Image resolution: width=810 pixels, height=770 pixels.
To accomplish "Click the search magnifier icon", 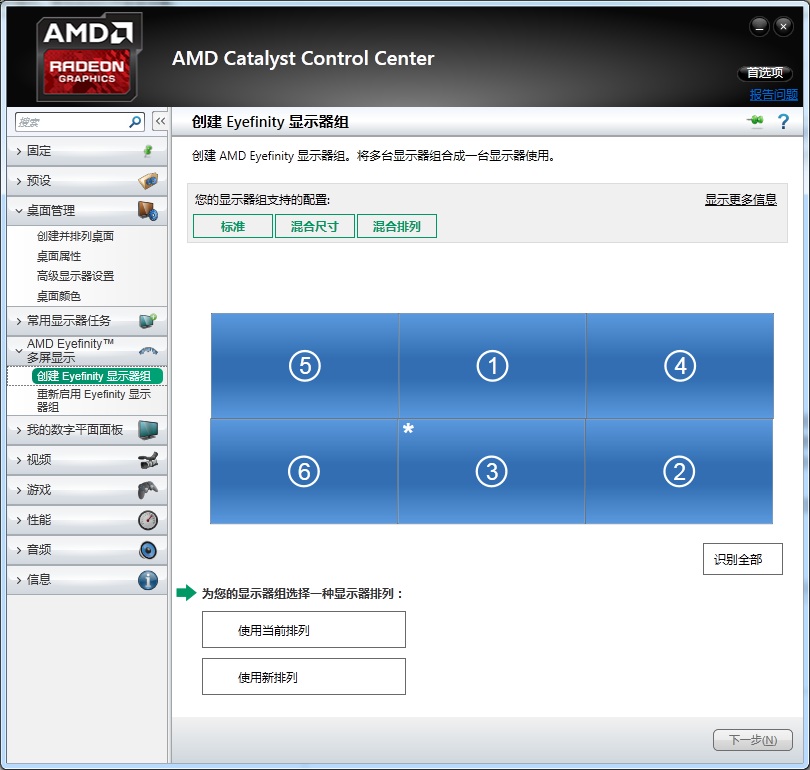I will pos(135,122).
